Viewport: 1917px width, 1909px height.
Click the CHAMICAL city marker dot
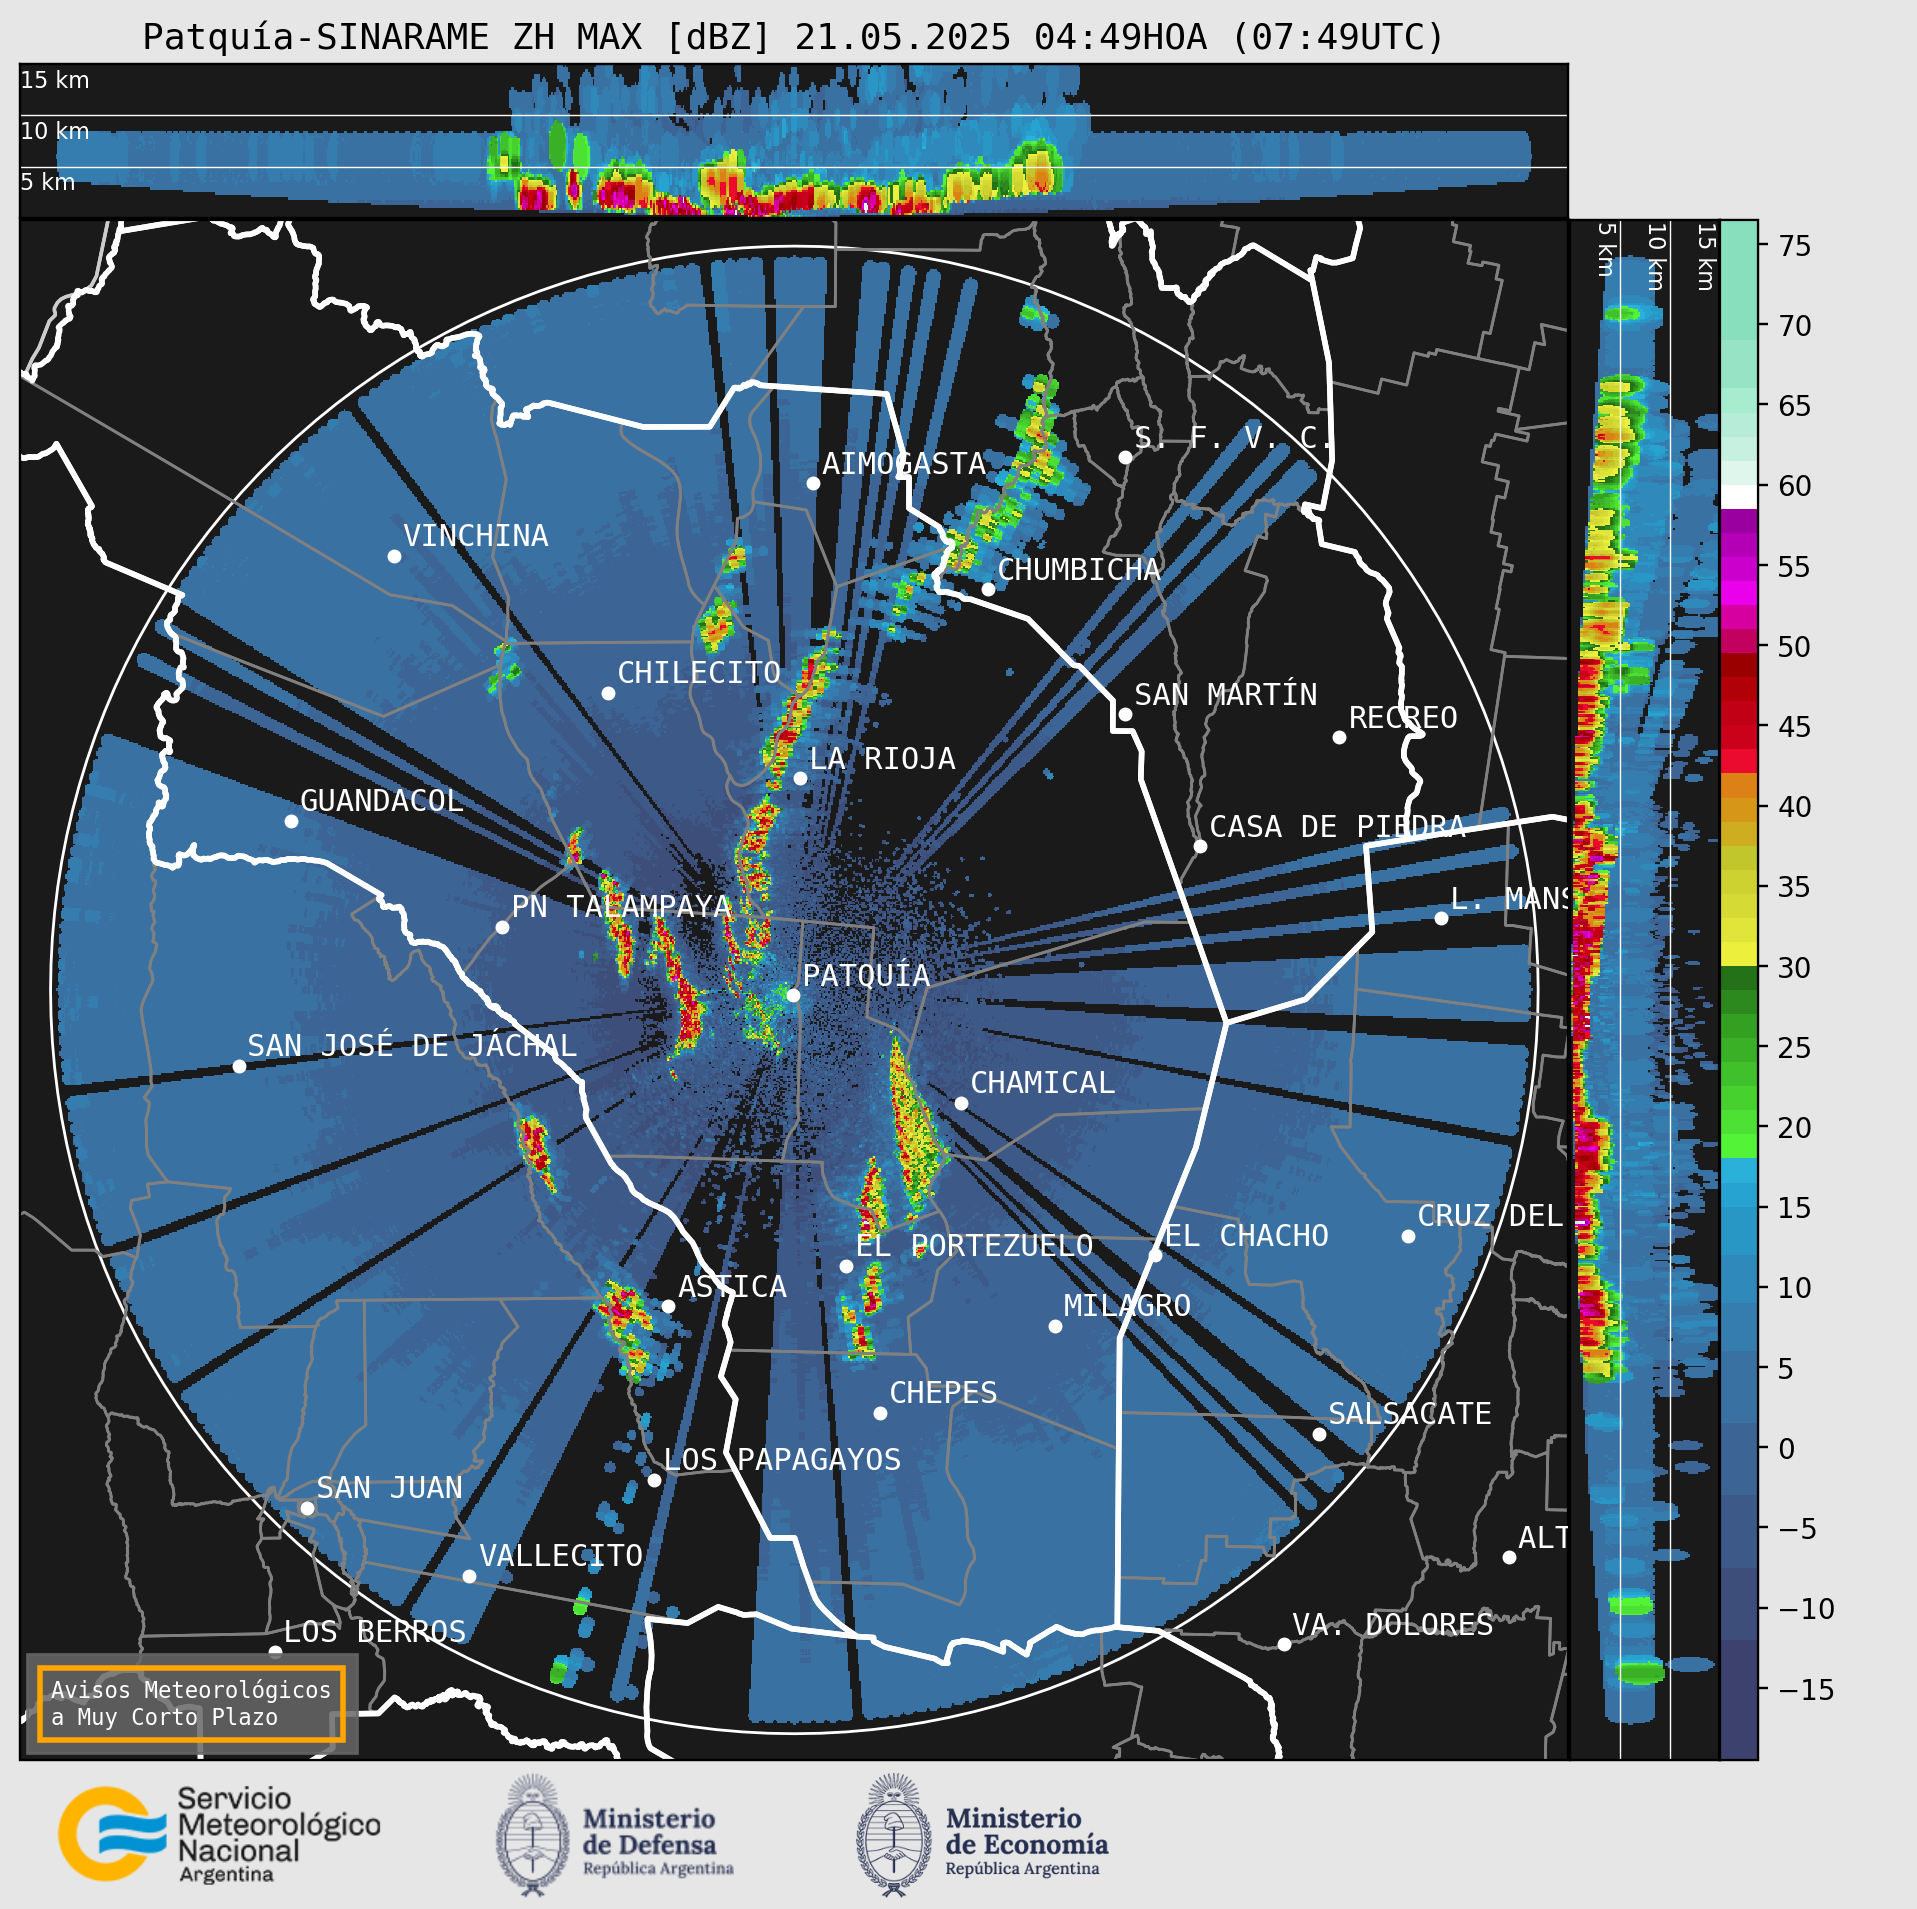click(x=961, y=1103)
